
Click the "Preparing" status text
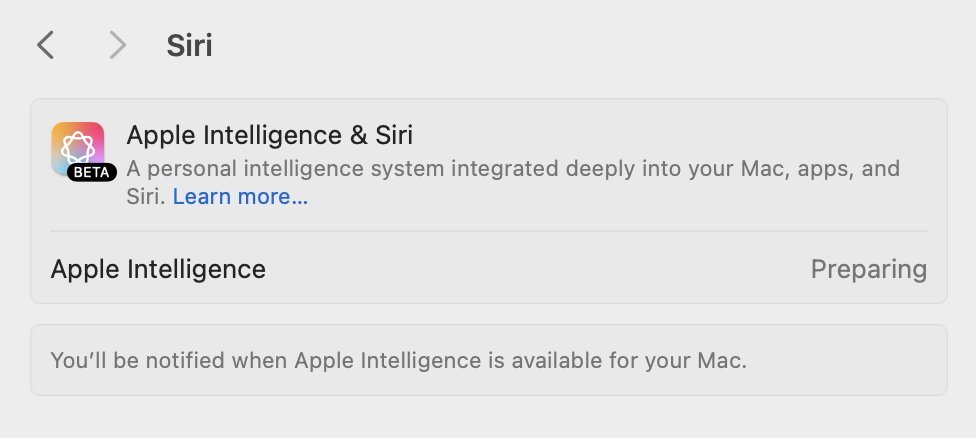coord(868,269)
